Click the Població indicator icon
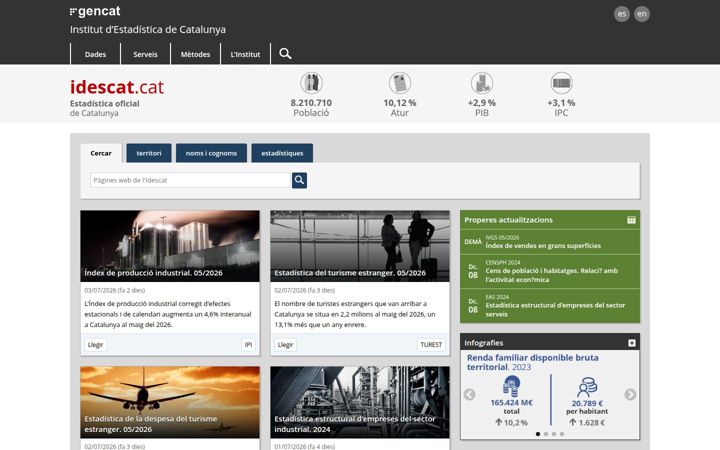This screenshot has height=450, width=720. click(311, 83)
